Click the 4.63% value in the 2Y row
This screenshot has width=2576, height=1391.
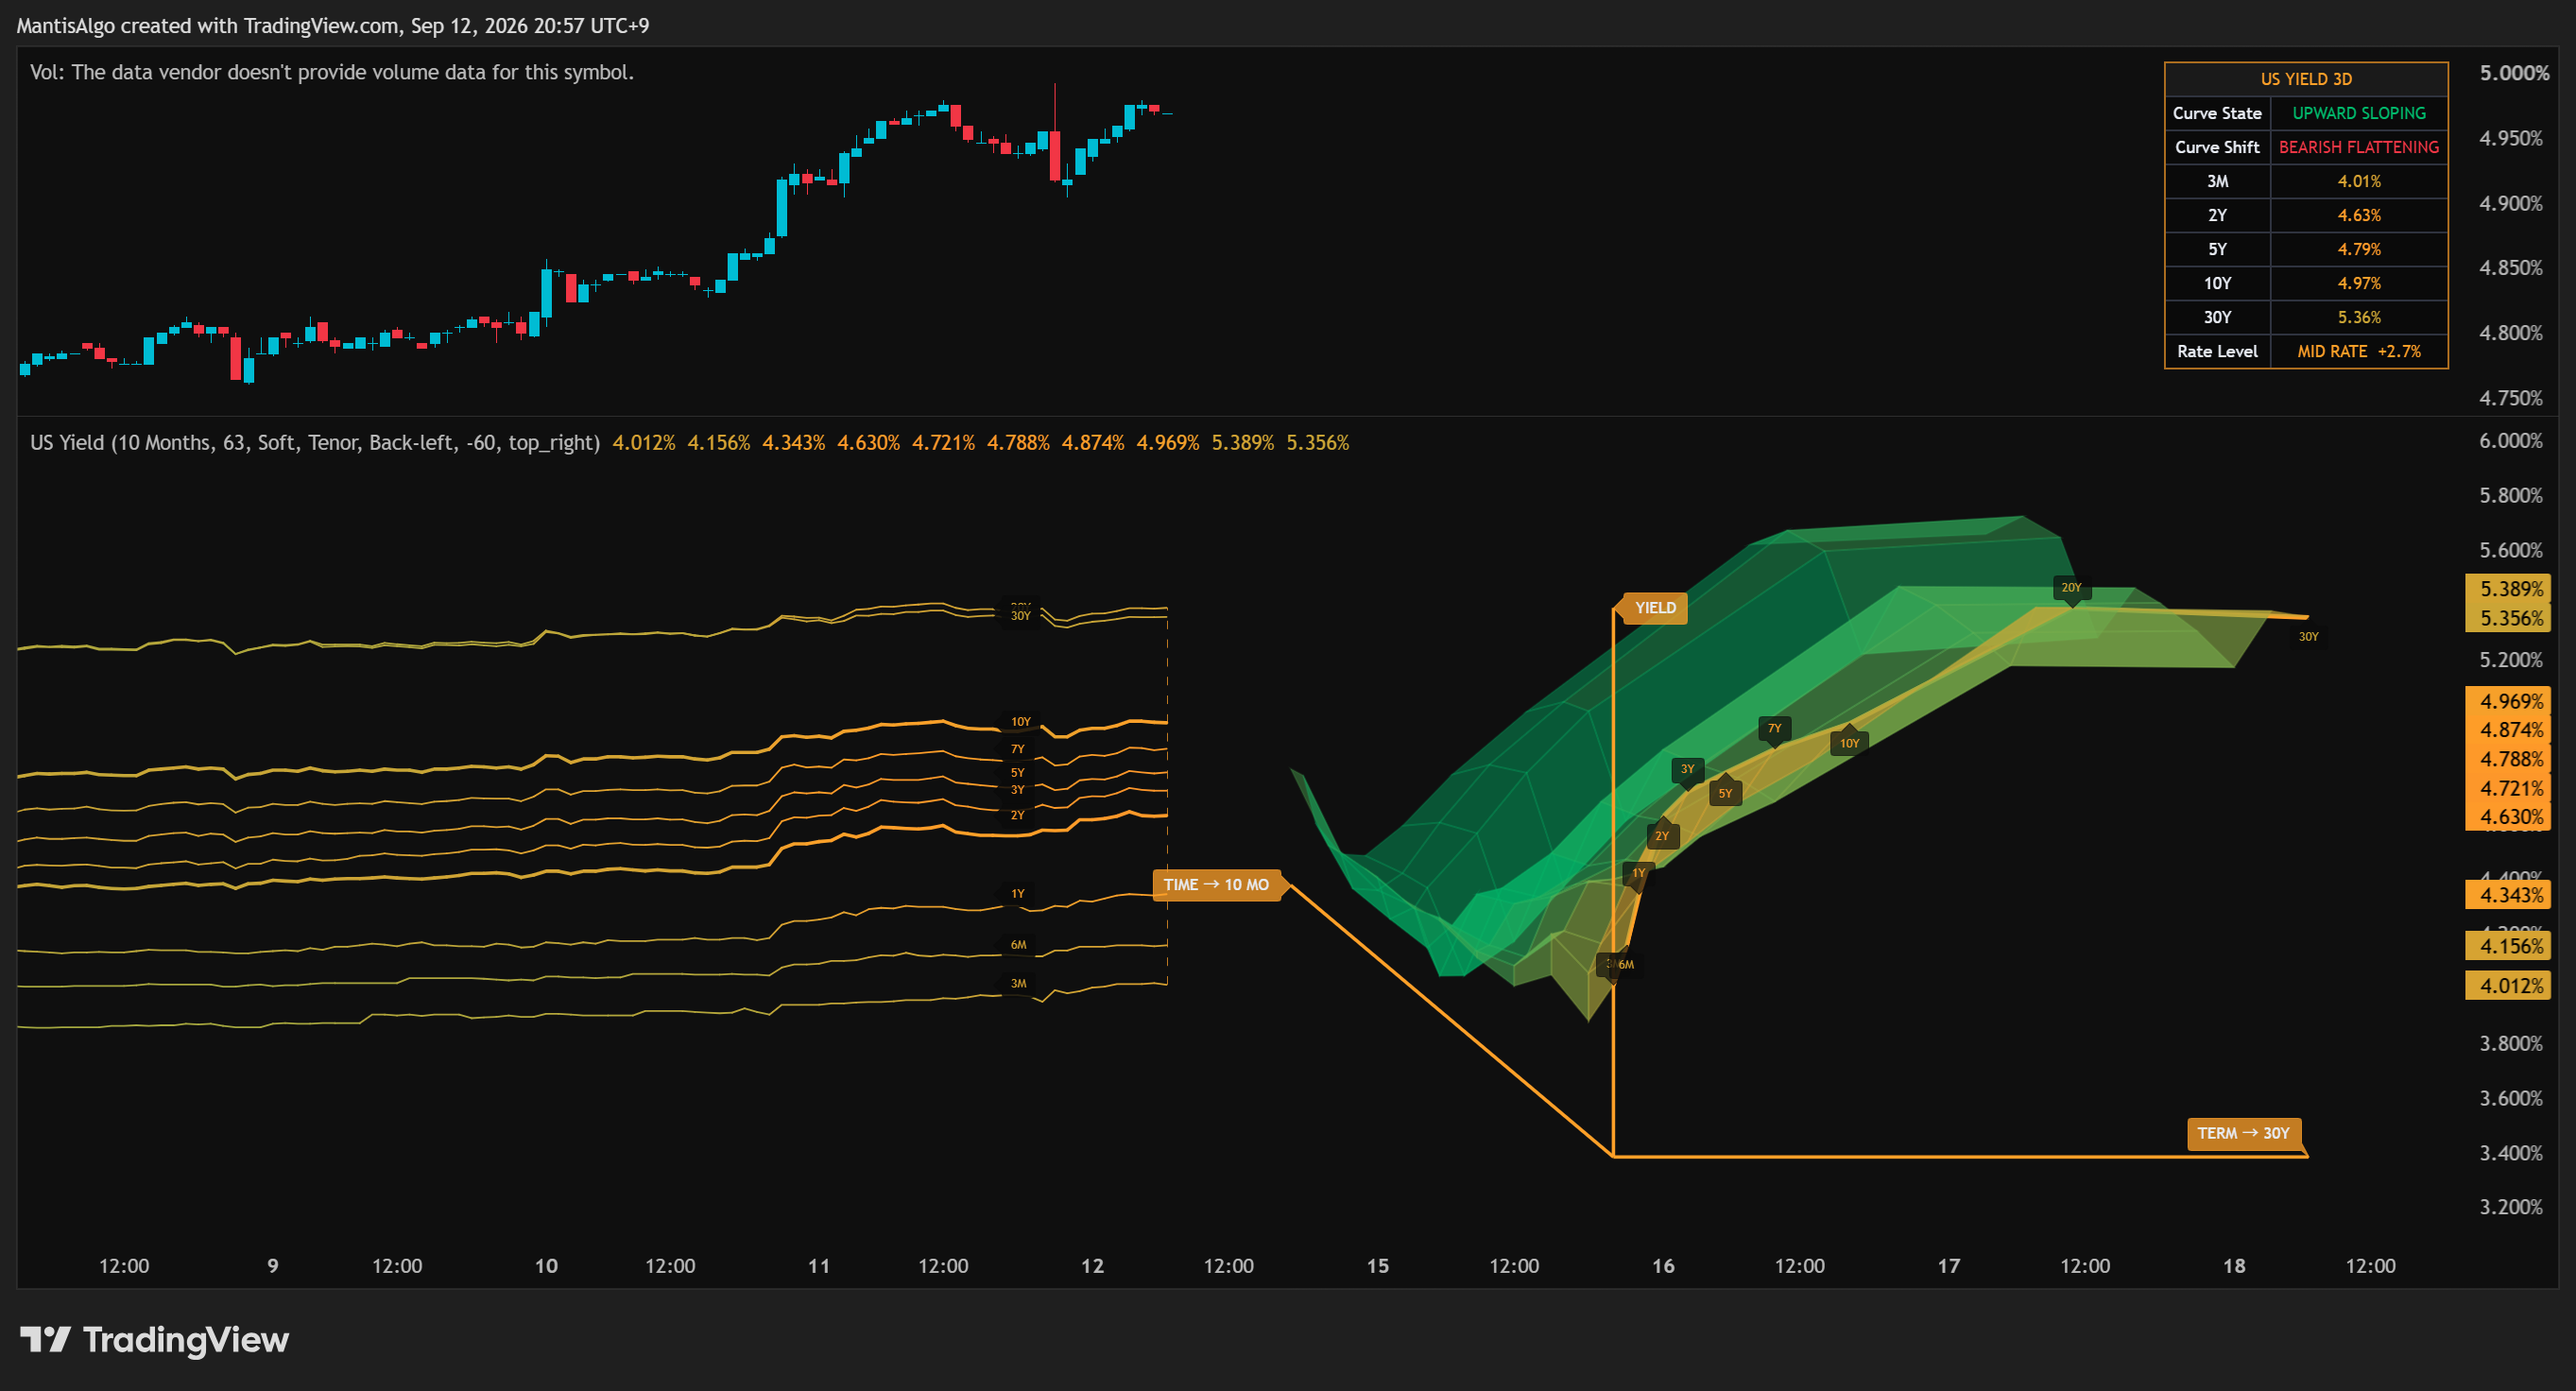(x=2358, y=215)
